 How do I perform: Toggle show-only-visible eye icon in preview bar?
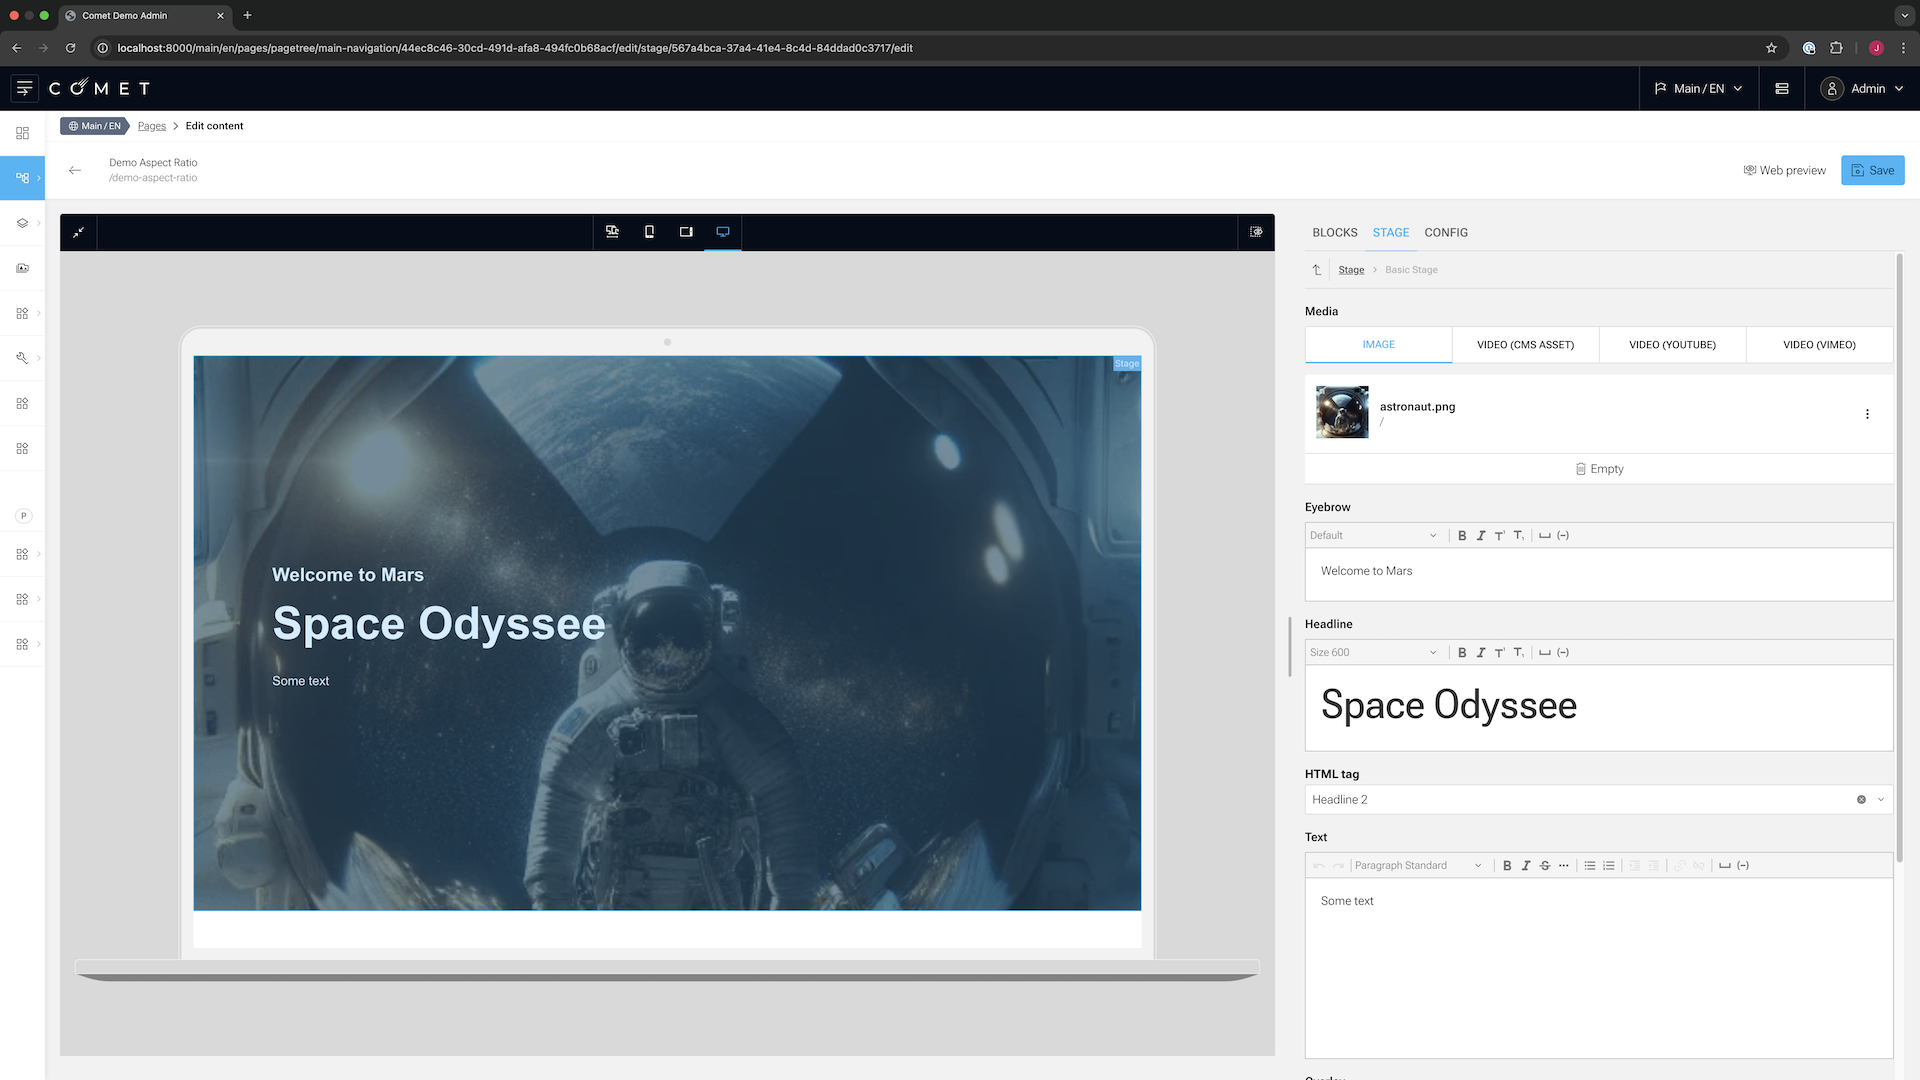[x=1256, y=232]
